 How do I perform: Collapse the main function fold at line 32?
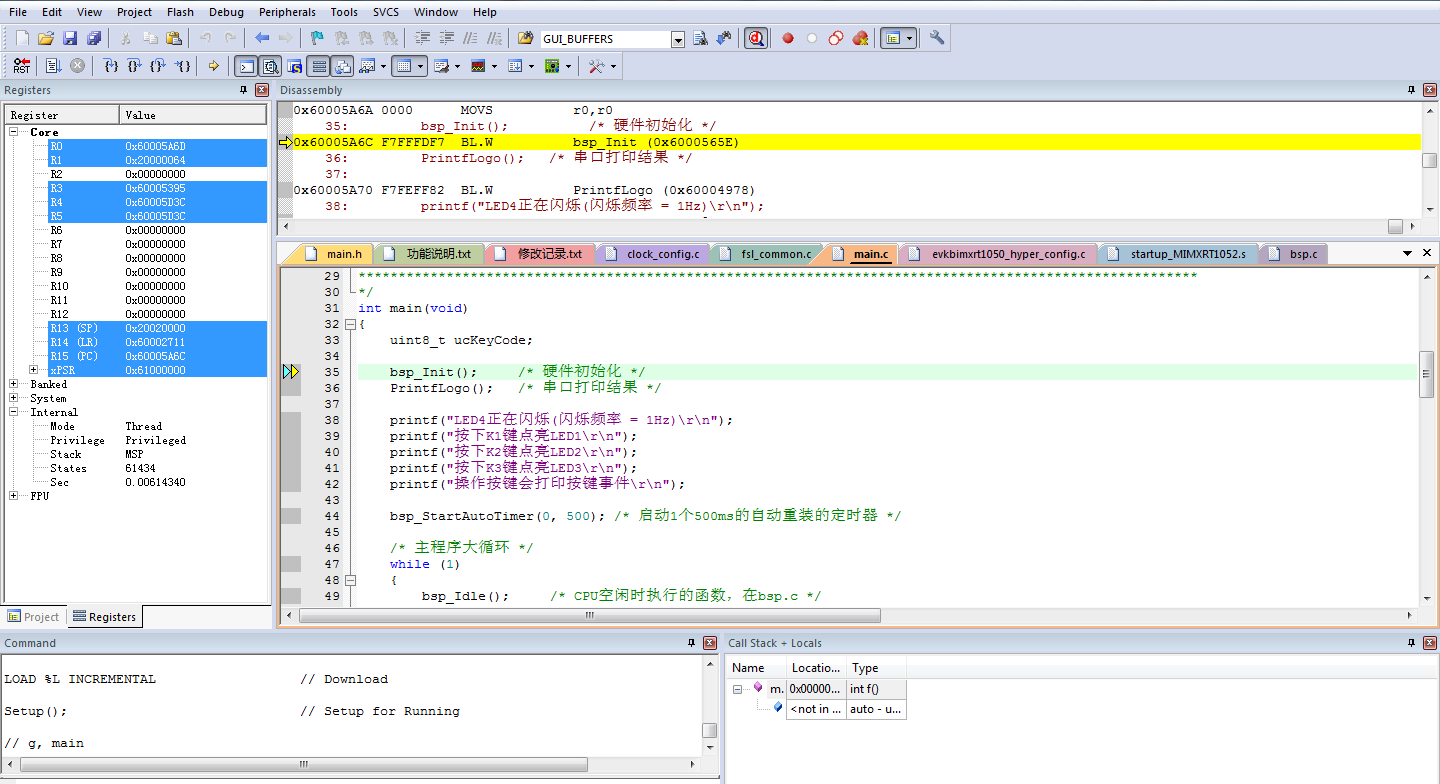(x=350, y=324)
